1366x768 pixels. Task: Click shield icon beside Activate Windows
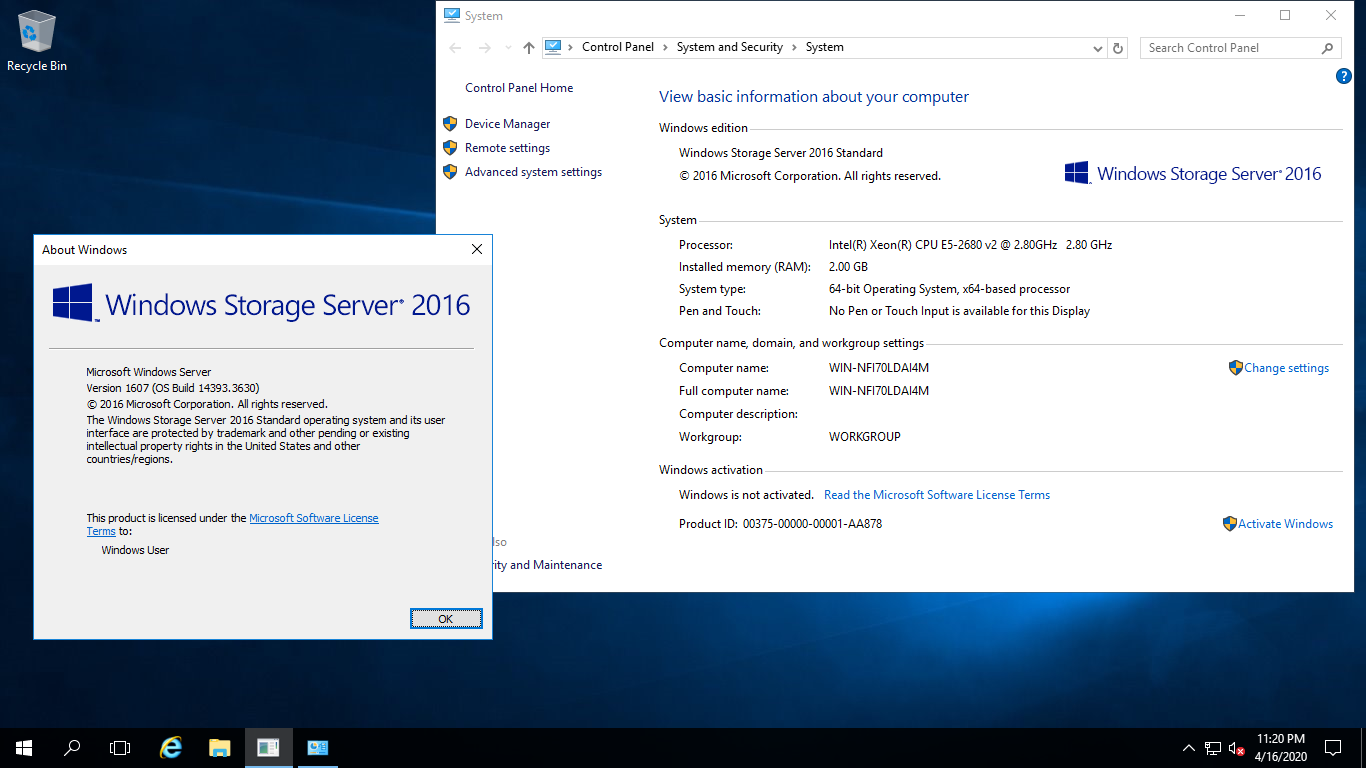tap(1230, 524)
